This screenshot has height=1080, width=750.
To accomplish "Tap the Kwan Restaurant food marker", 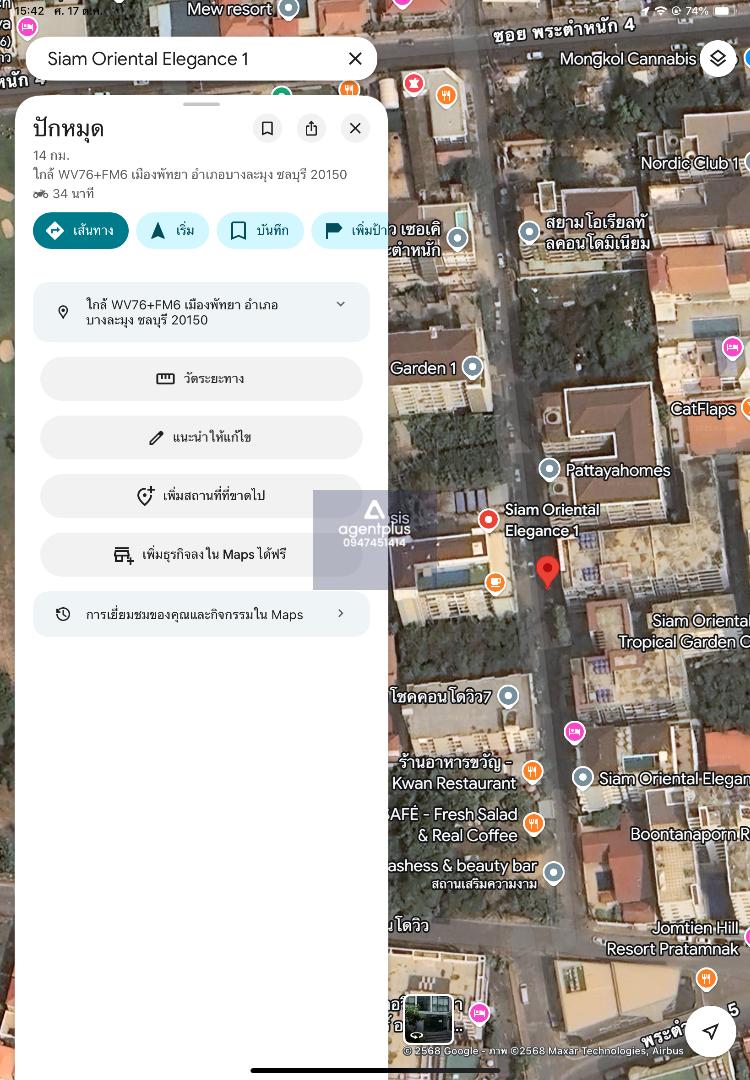I will [x=533, y=771].
